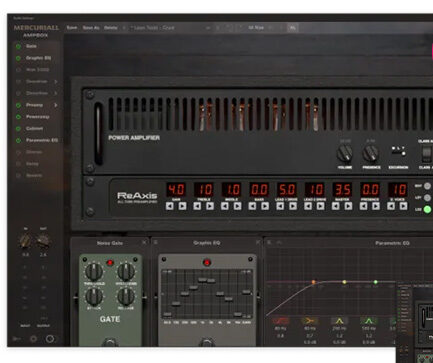Decrease ReAxis Middle with left arrow

[x=225, y=206]
